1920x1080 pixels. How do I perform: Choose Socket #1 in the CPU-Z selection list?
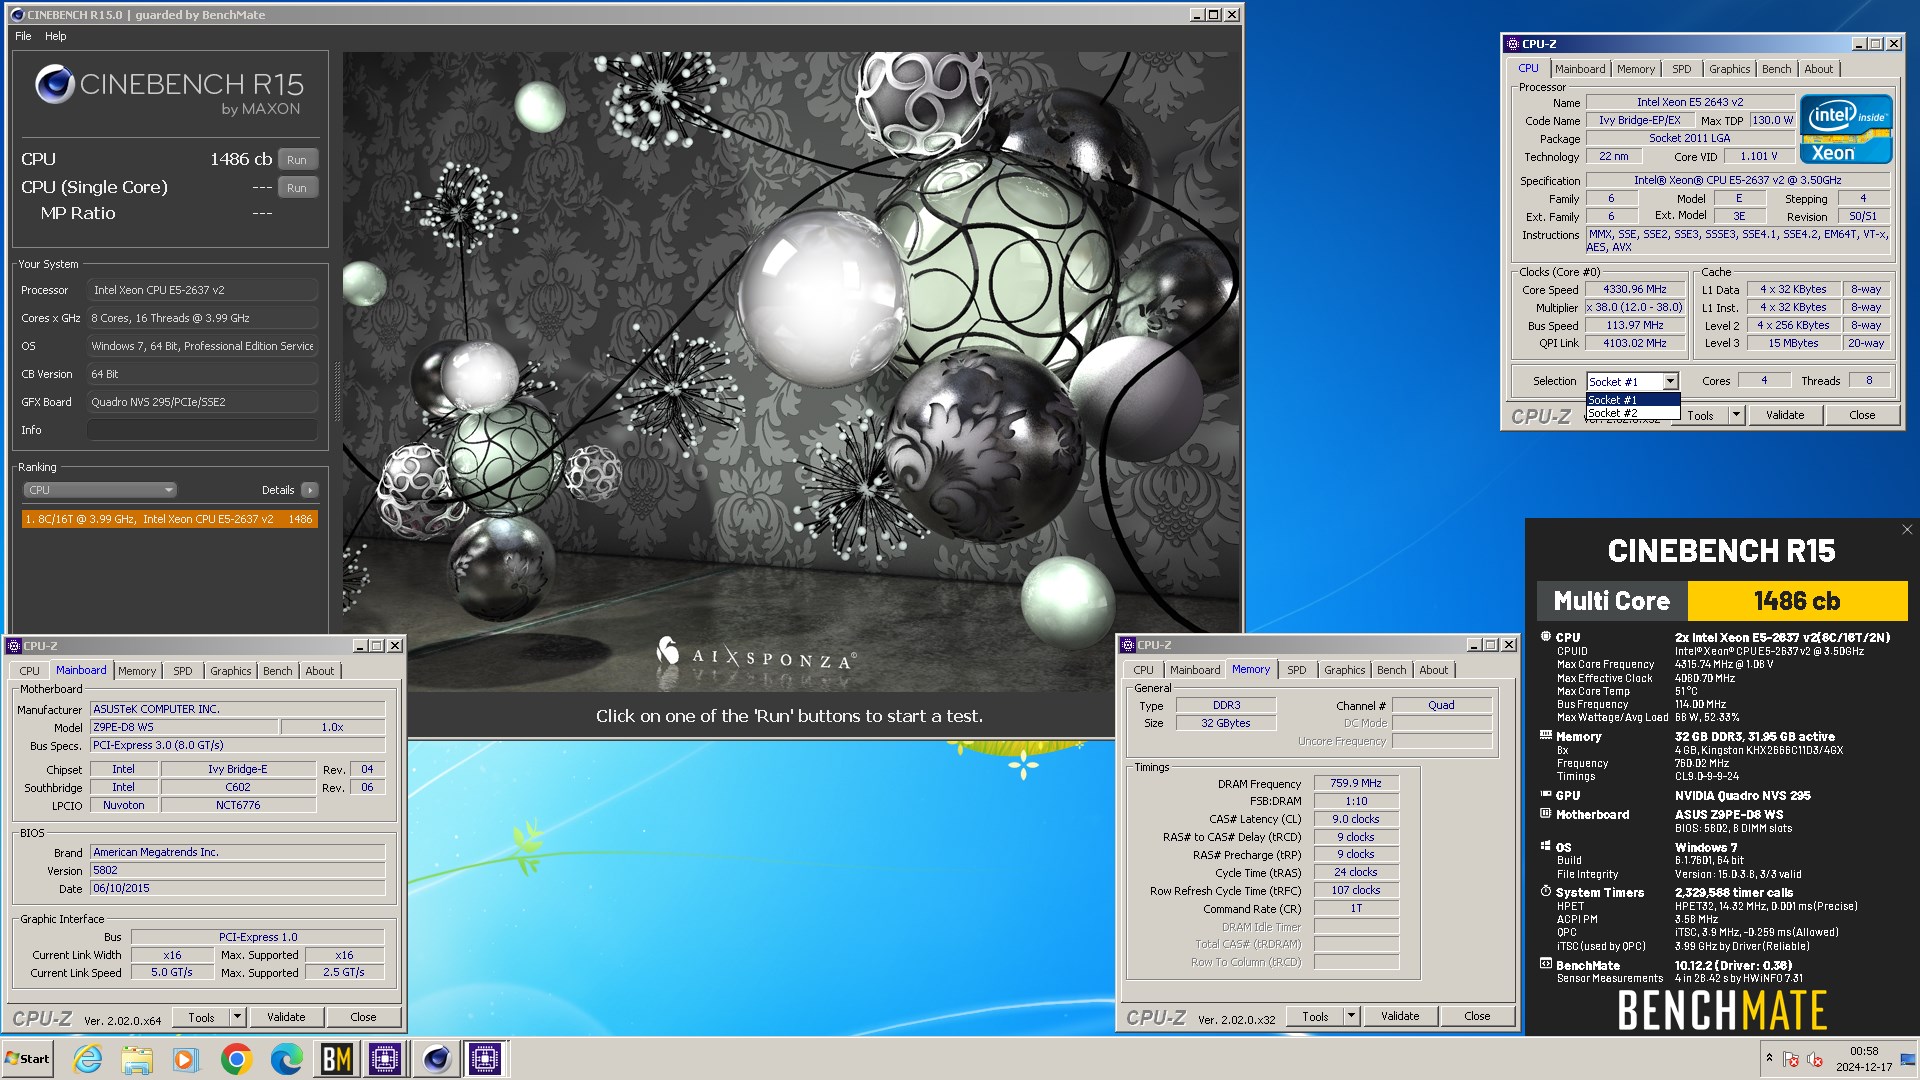pos(1632,400)
